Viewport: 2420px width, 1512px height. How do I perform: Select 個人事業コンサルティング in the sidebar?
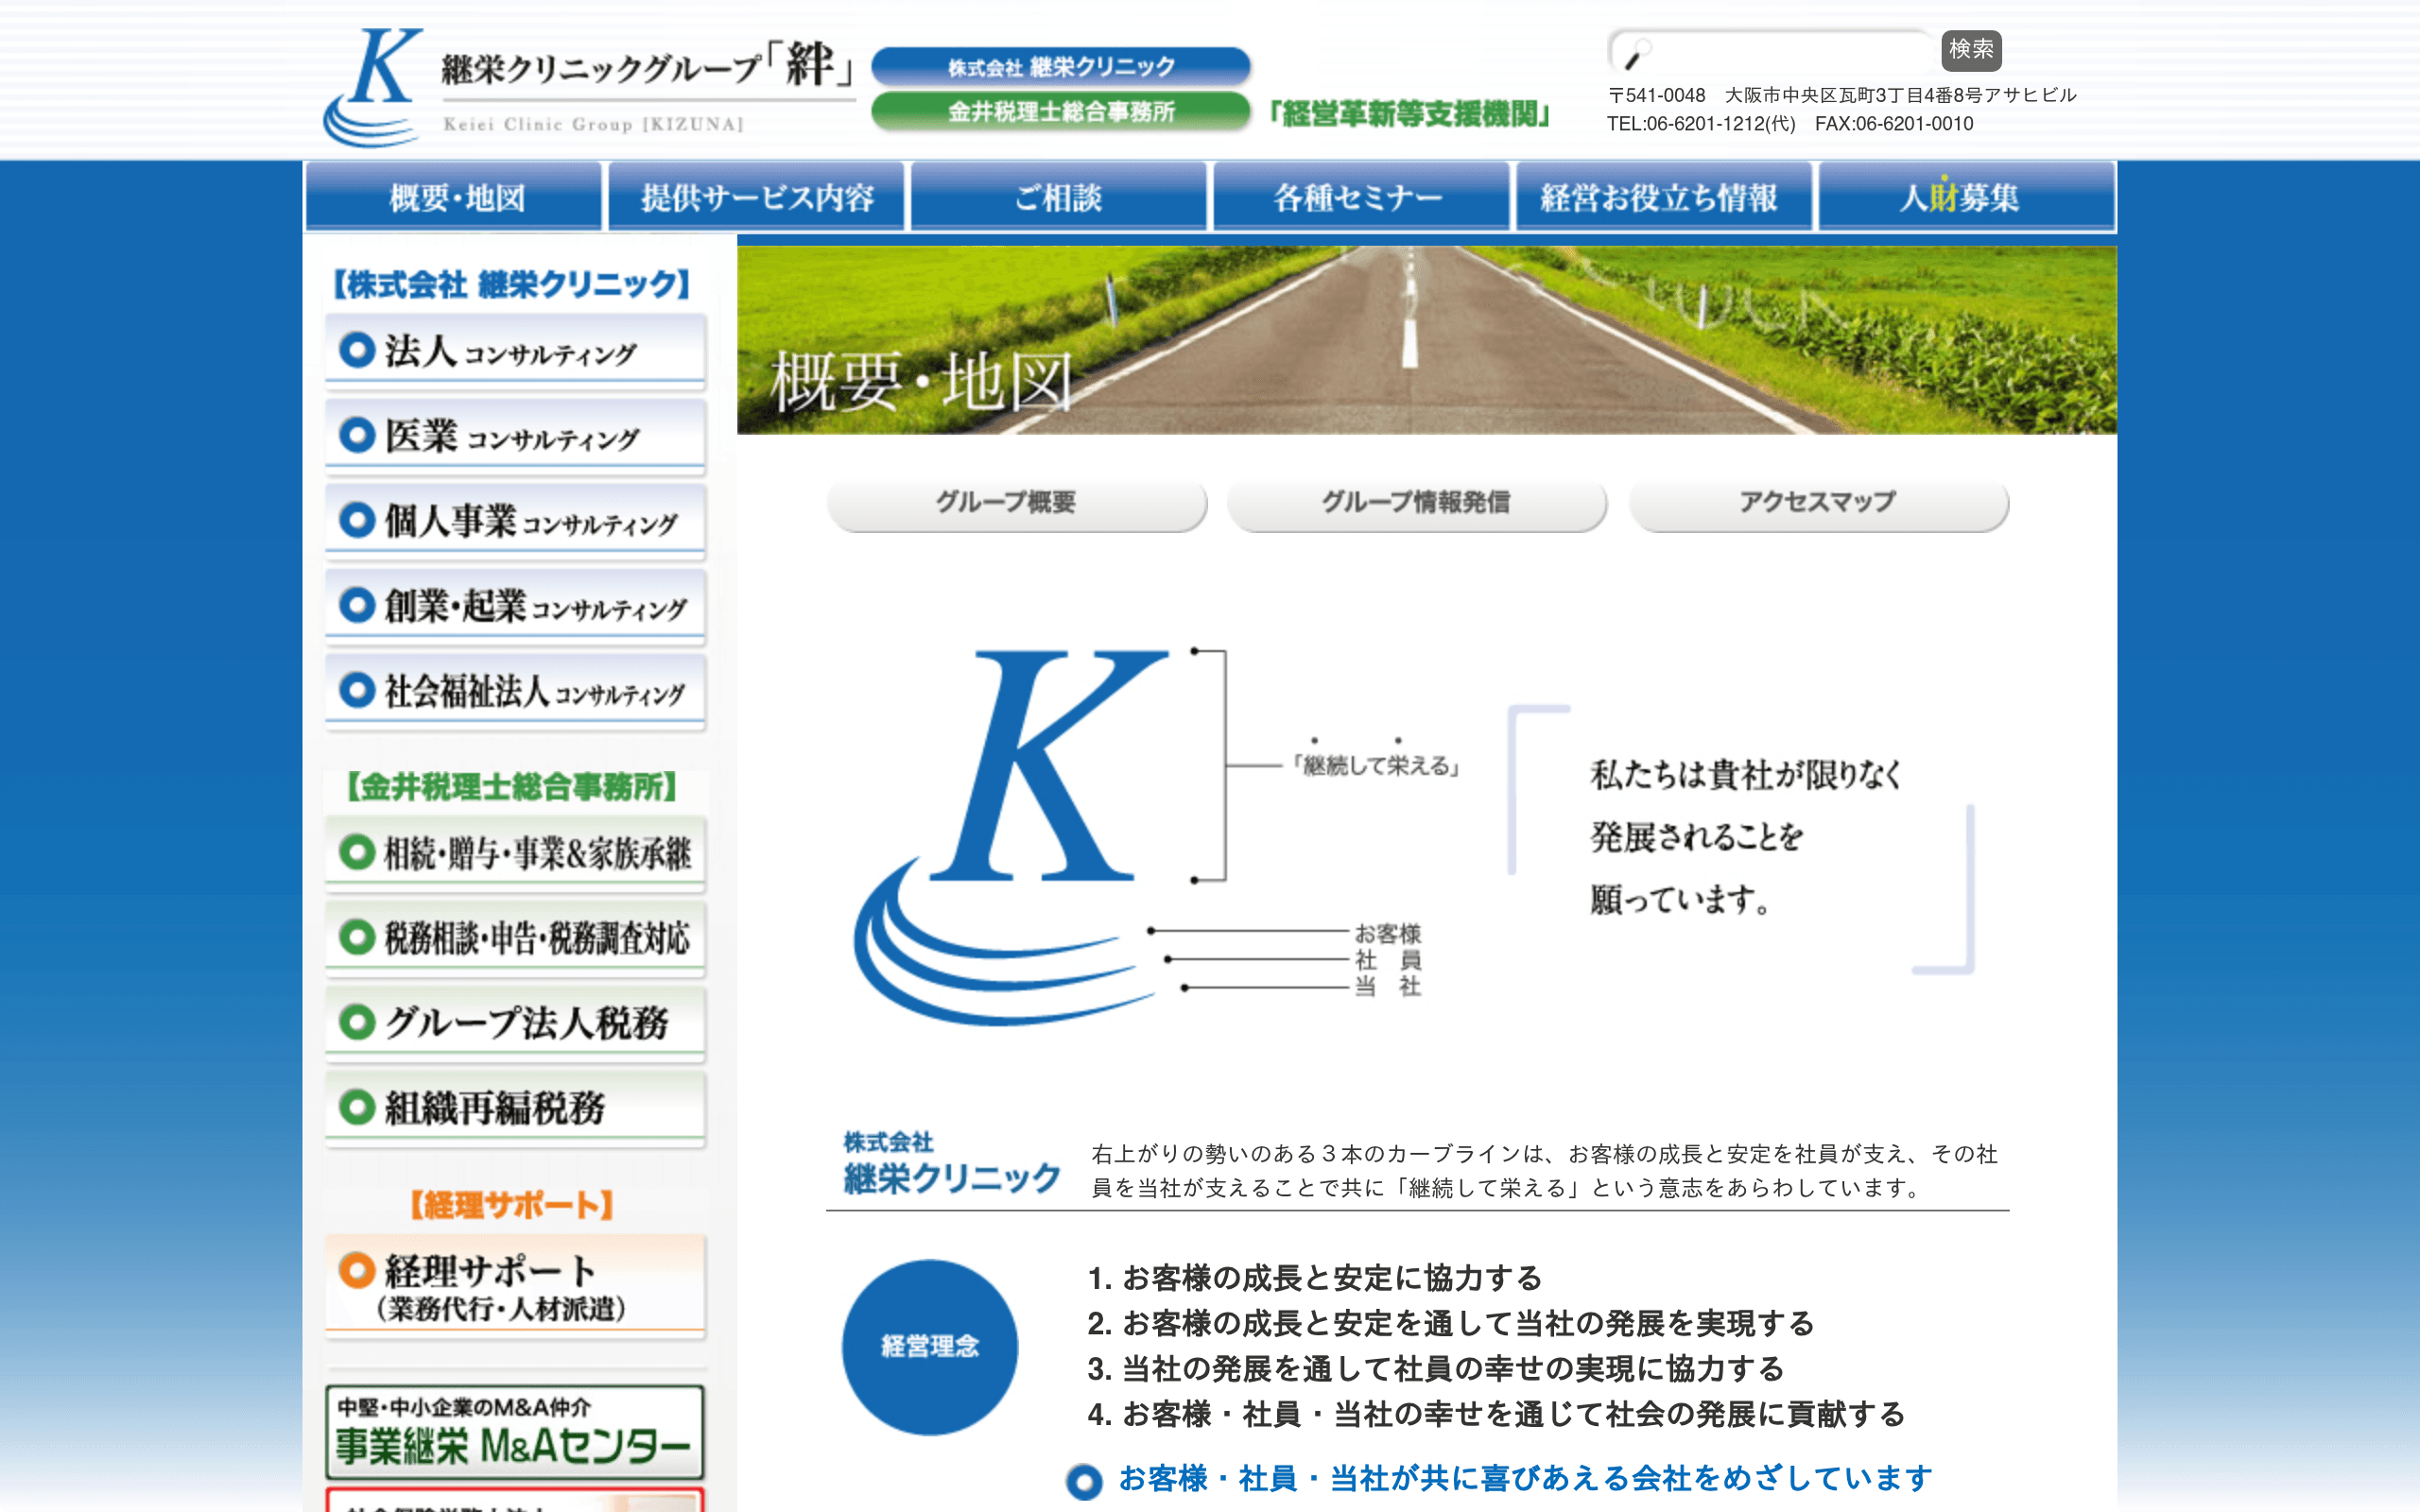[x=515, y=522]
